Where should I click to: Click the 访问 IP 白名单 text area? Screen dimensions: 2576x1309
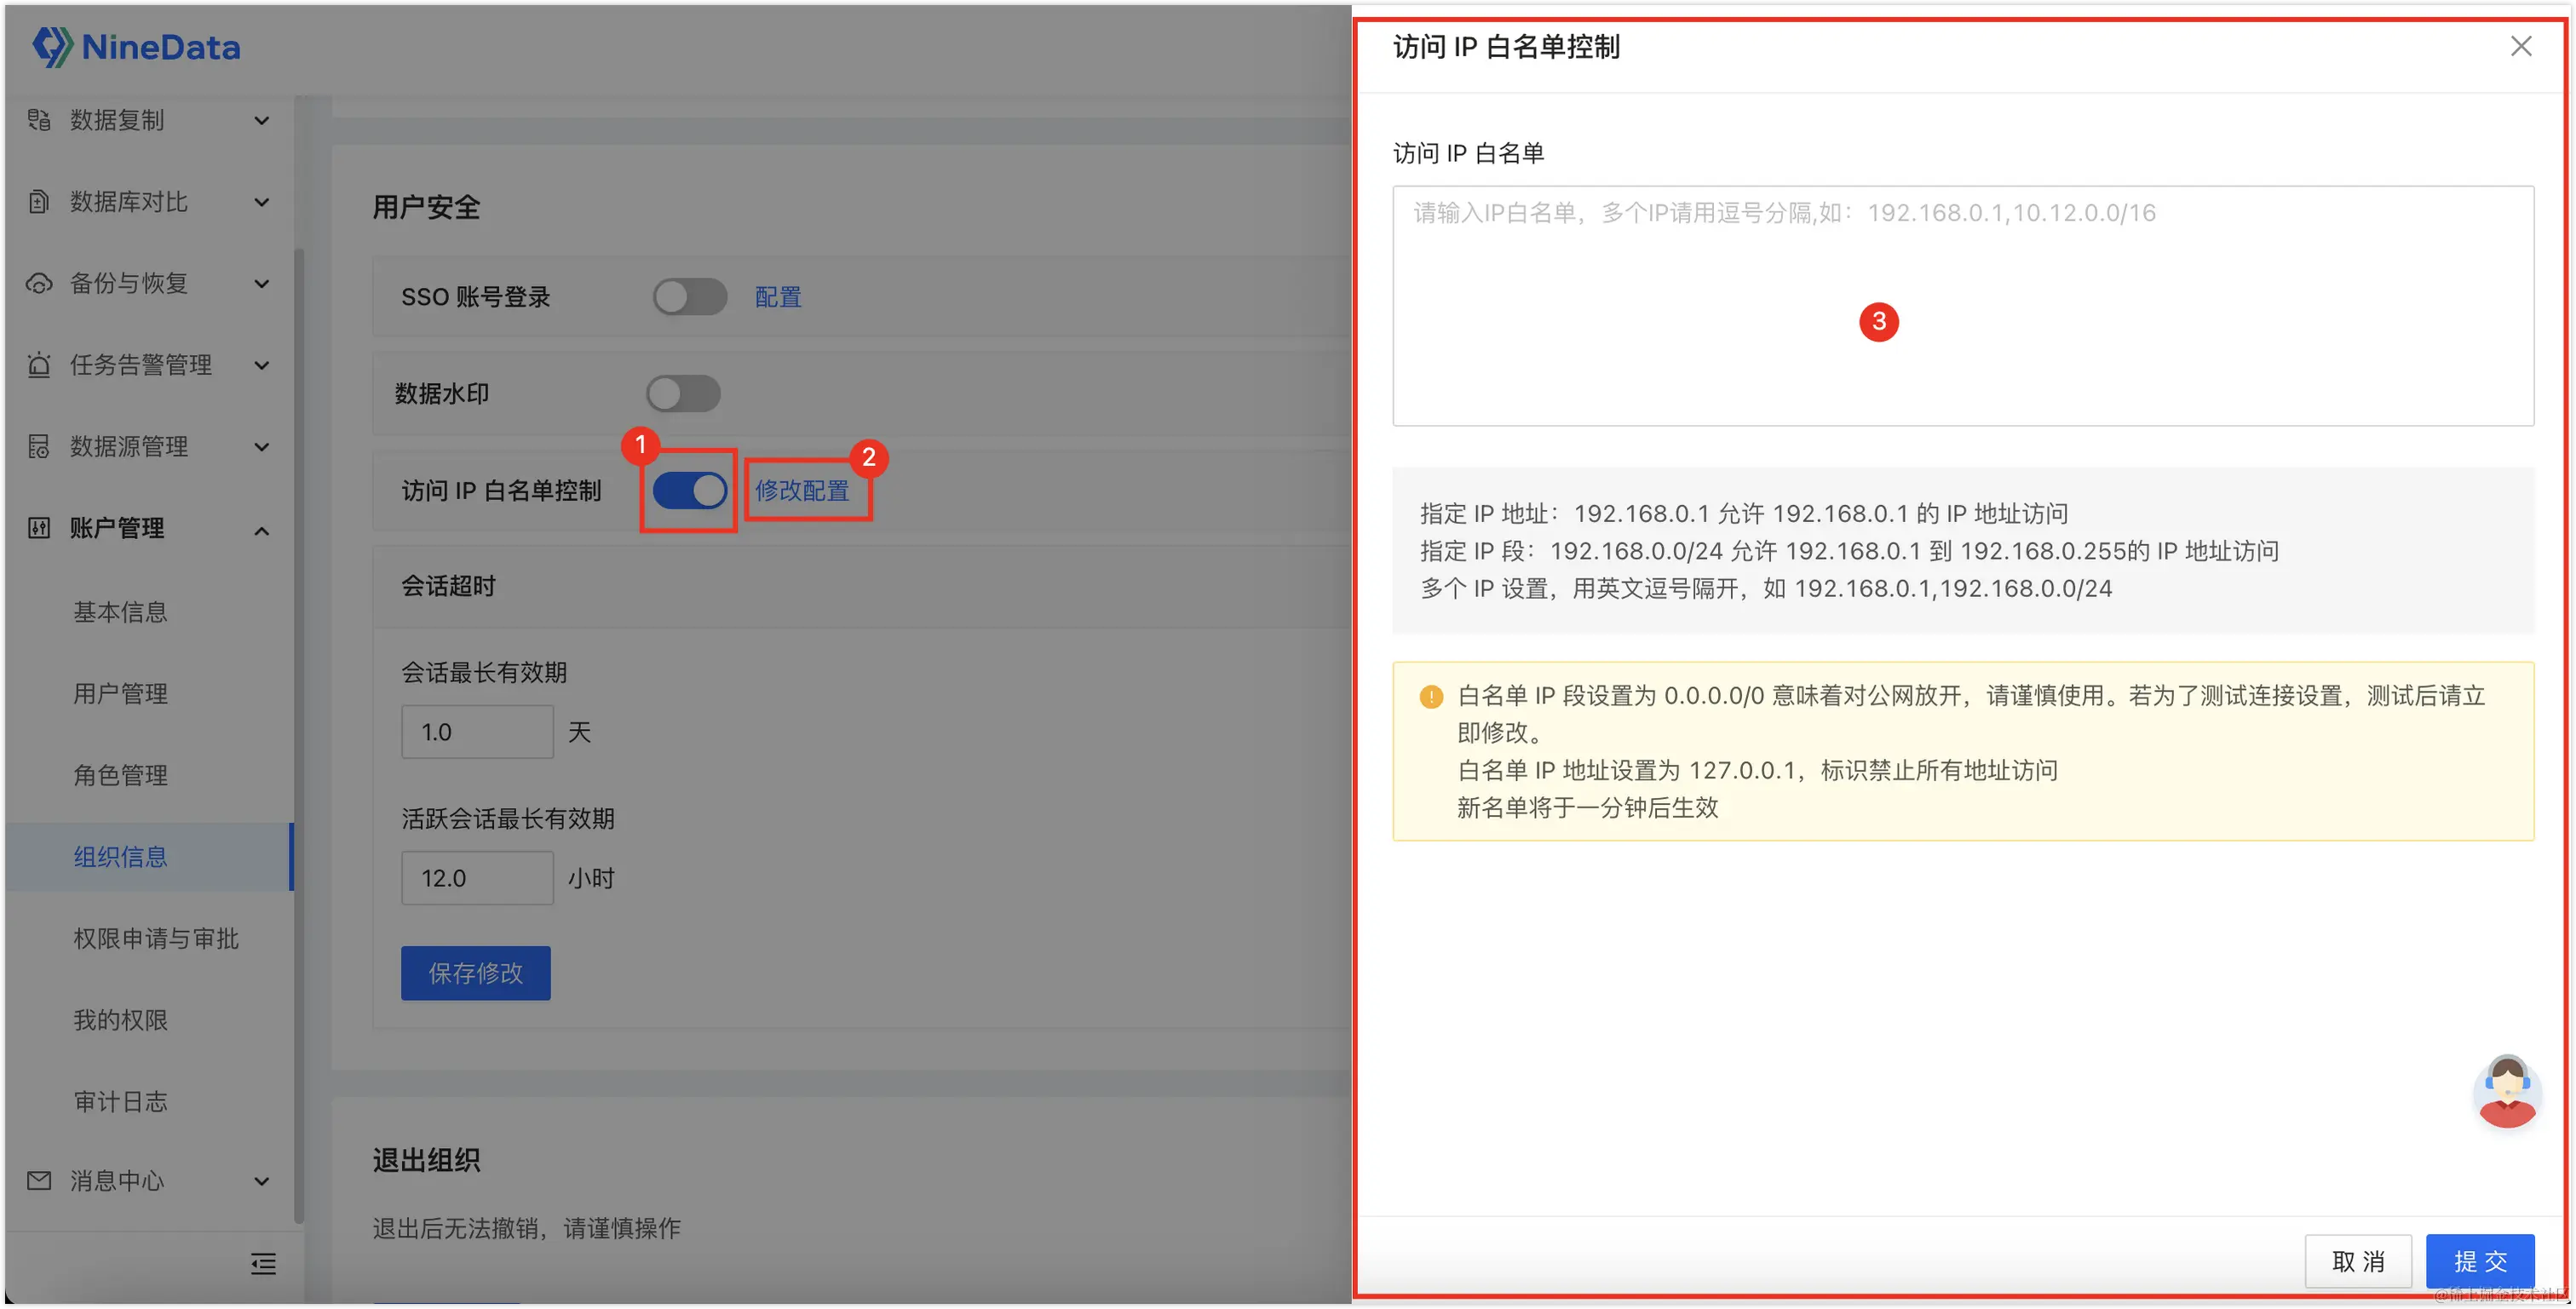[x=1962, y=305]
